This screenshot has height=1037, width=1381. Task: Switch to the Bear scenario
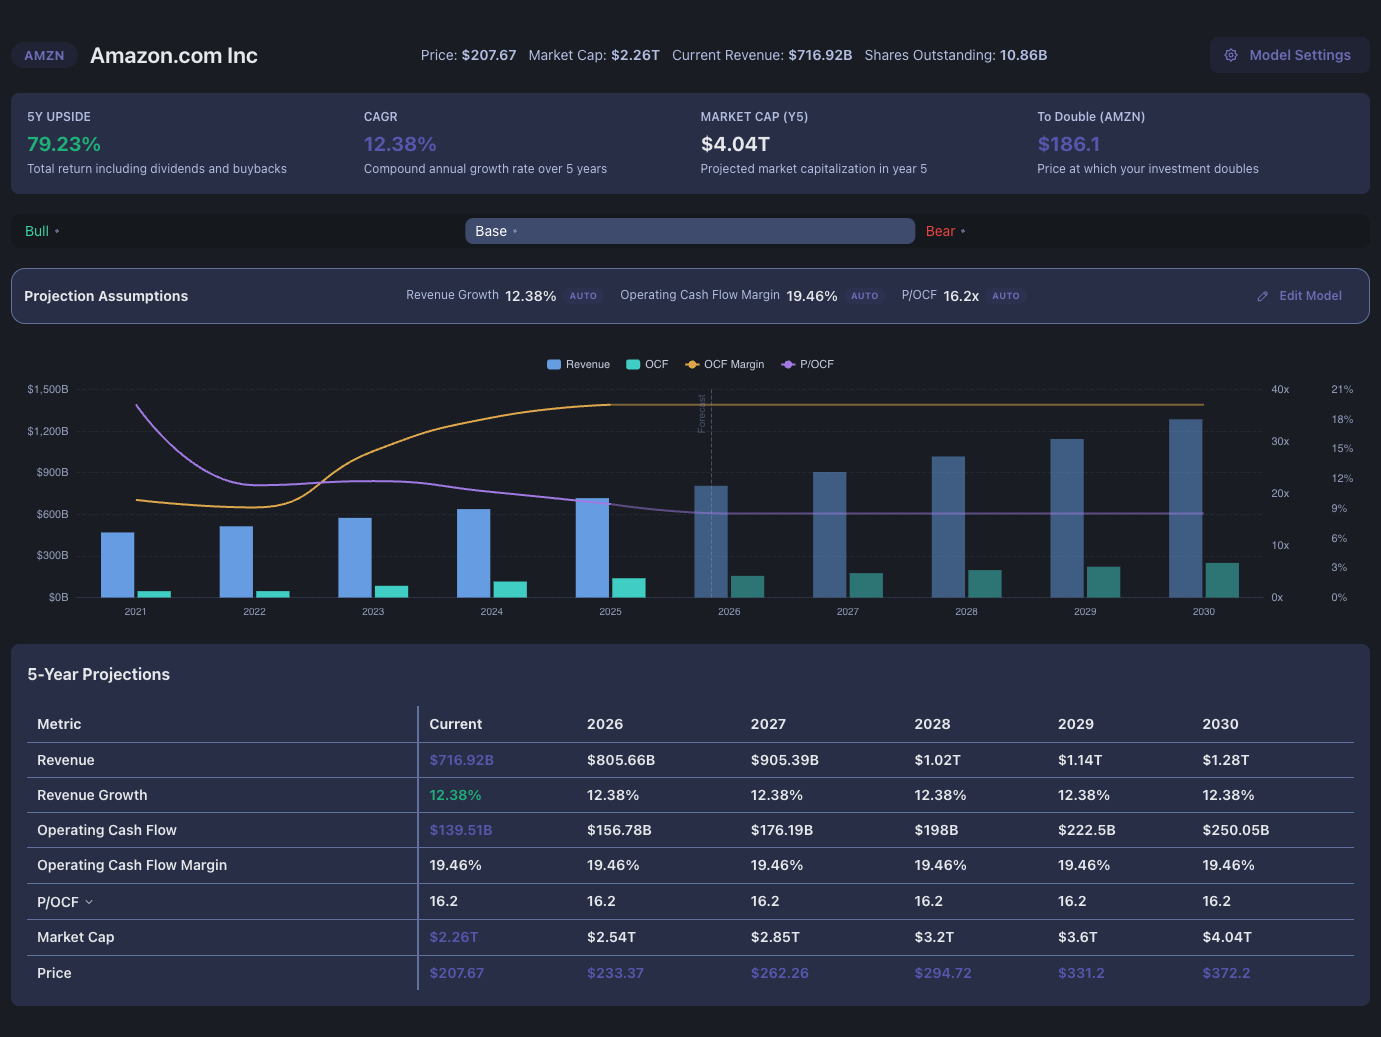(x=940, y=230)
